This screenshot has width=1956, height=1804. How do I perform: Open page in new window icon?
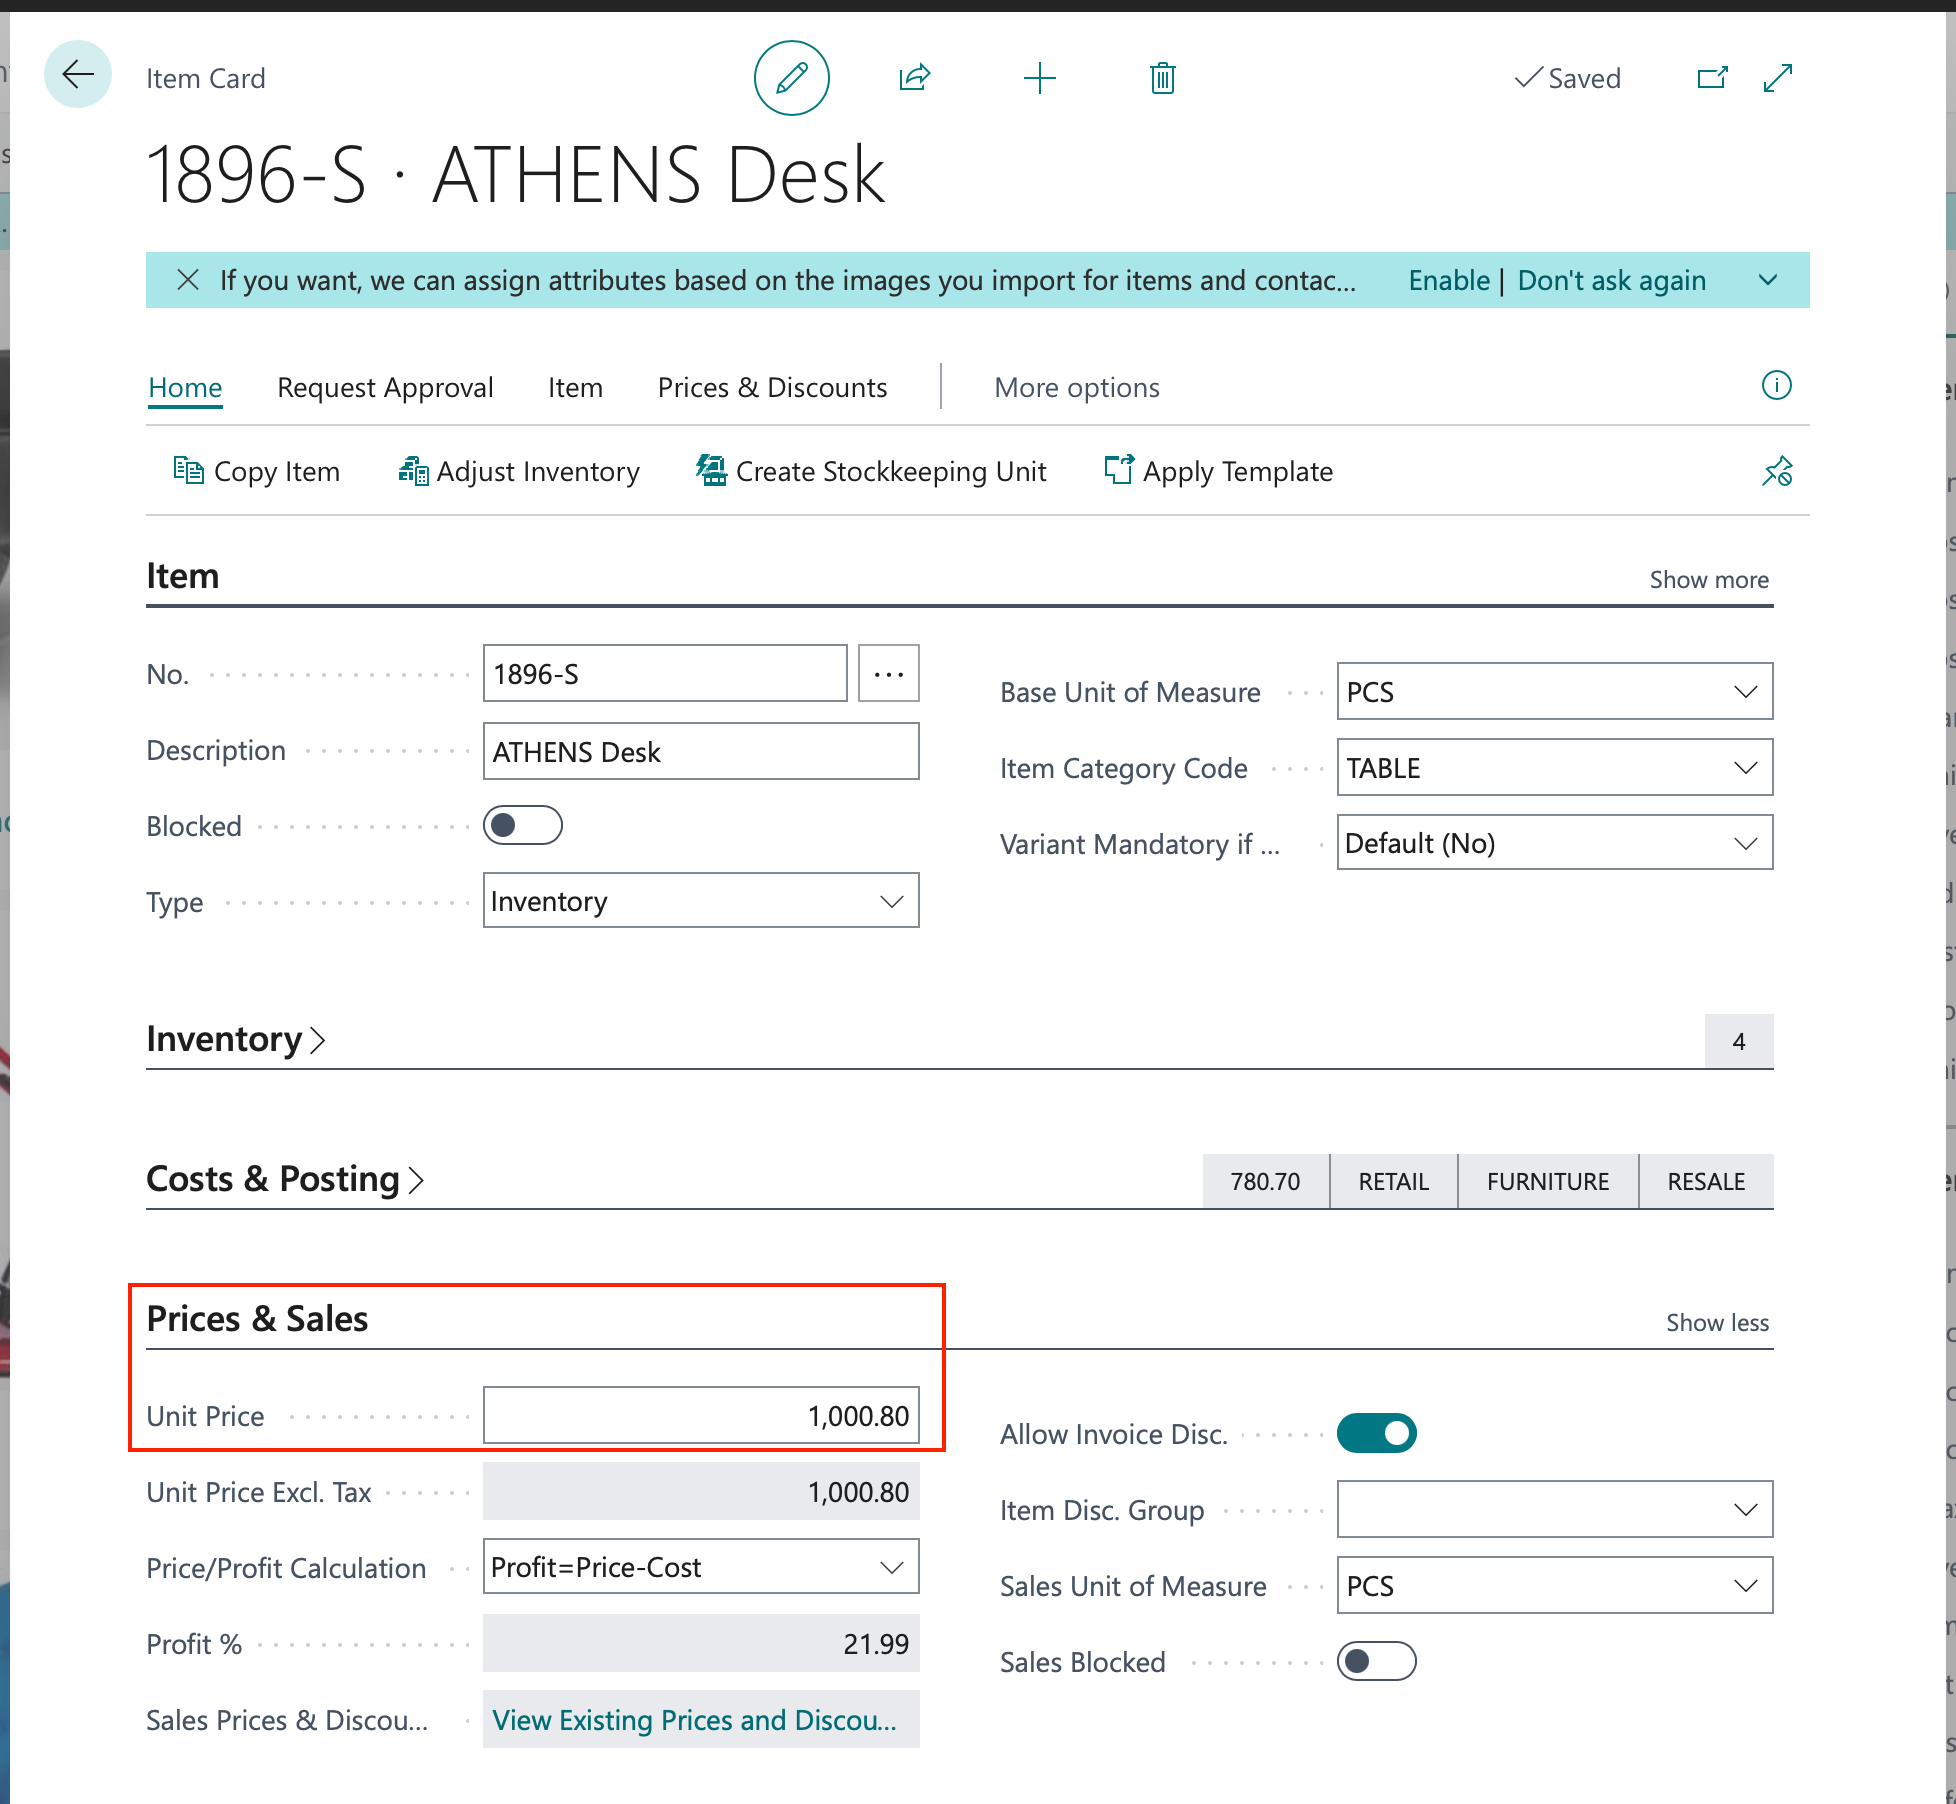tap(1712, 78)
